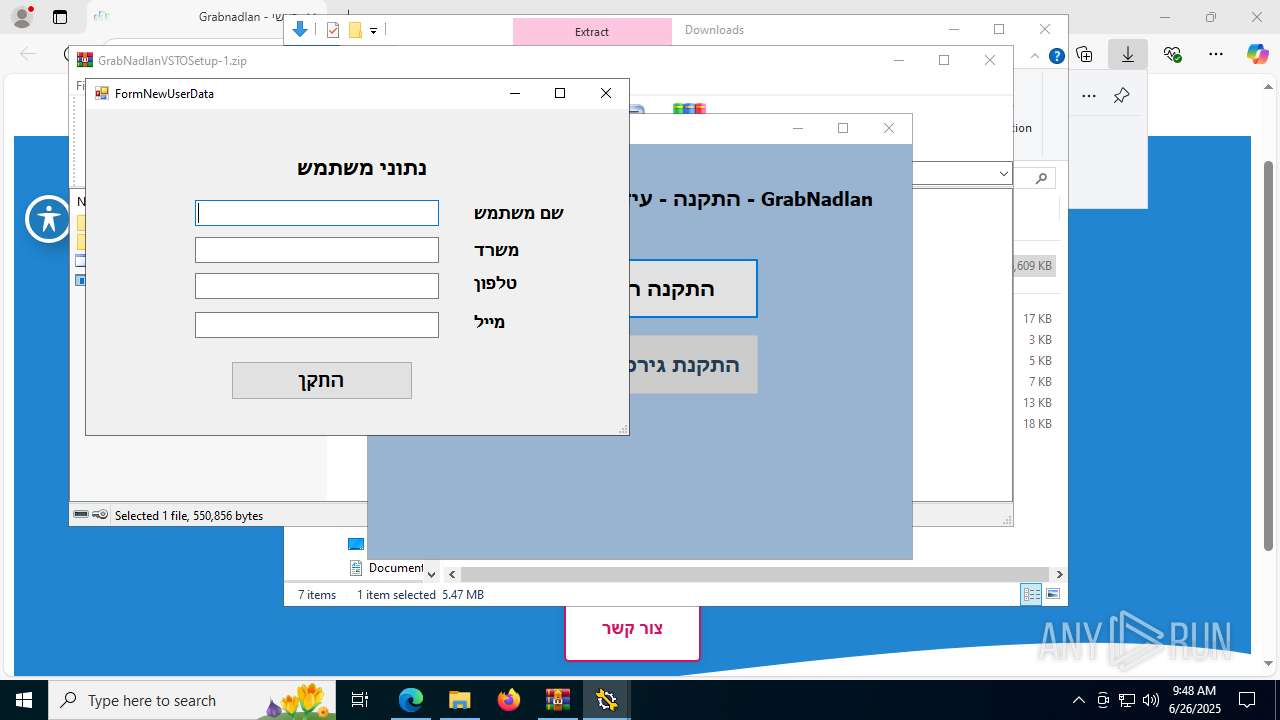
Task: Open Edge browser essentials heart icon
Action: coord(1172,54)
